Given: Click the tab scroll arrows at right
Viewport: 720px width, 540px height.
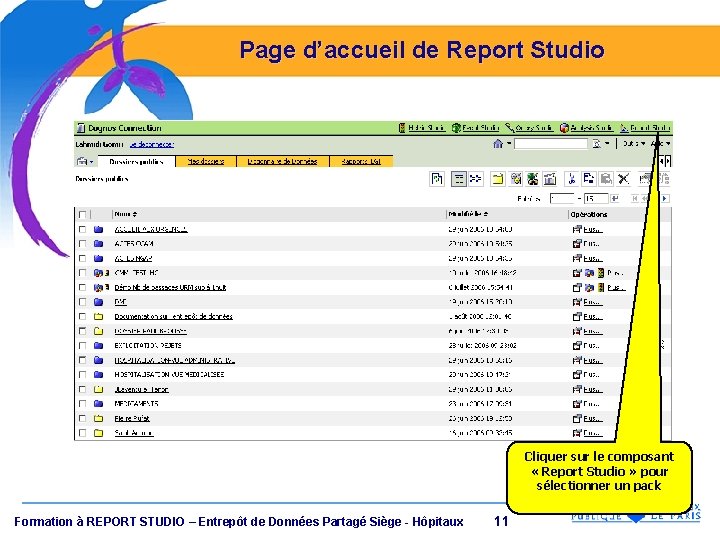Looking at the screenshot, I should pyautogui.click(x=664, y=161).
